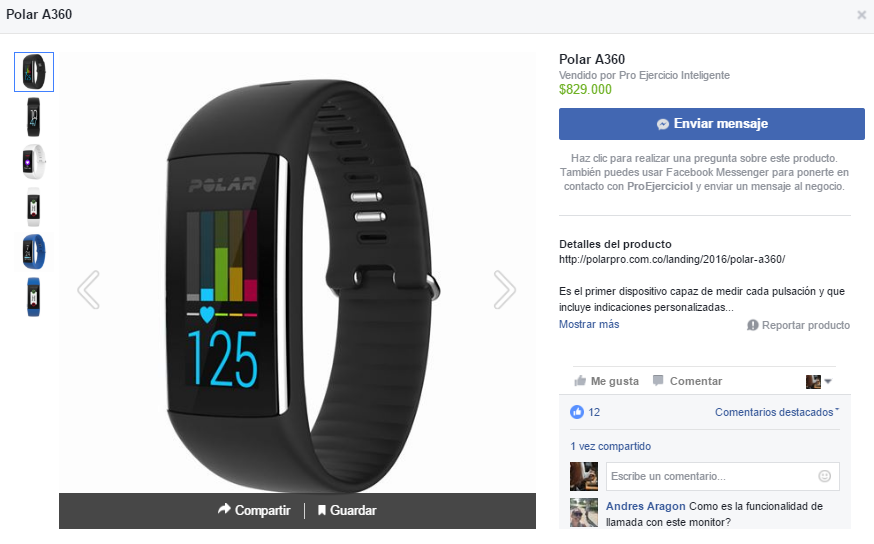Image resolution: width=874 pixels, height=544 pixels.
Task: Open the polarpro.com.co product URL
Action: click(x=672, y=259)
